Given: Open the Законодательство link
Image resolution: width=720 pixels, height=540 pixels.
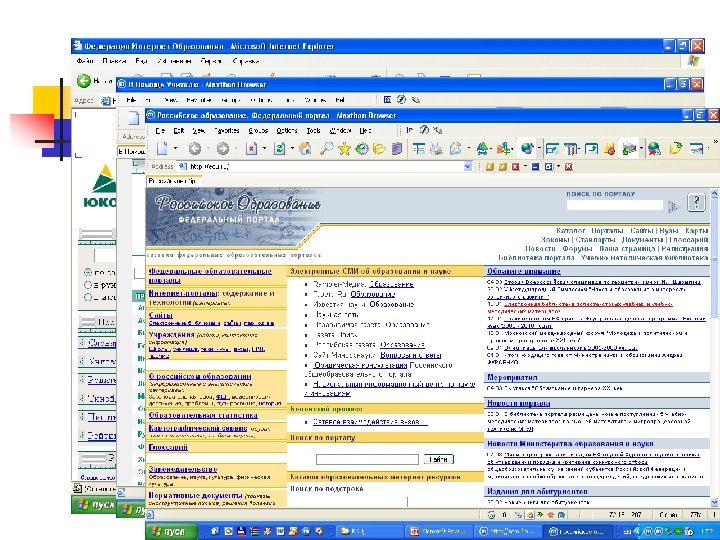Looking at the screenshot, I should pyautogui.click(x=183, y=469).
